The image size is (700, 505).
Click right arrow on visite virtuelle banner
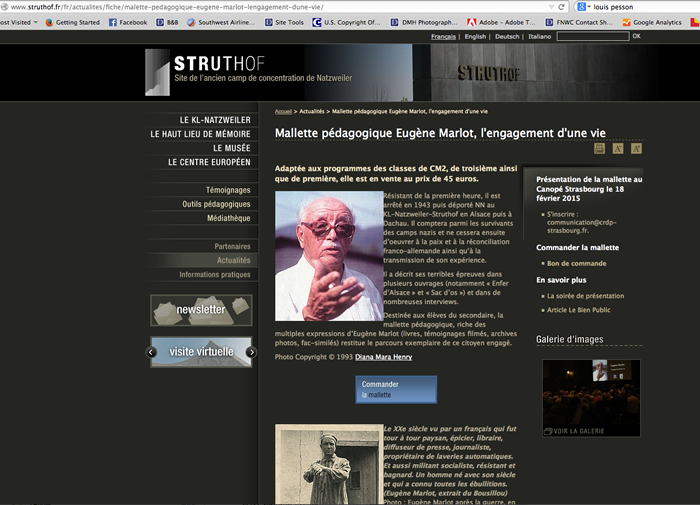tap(247, 352)
